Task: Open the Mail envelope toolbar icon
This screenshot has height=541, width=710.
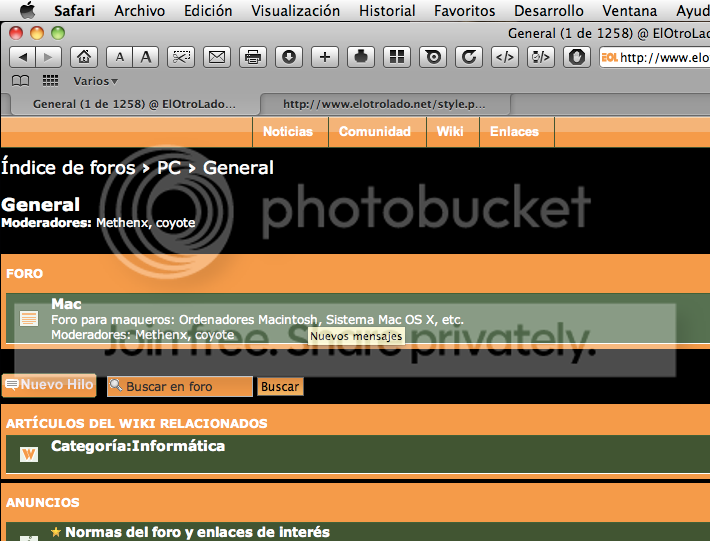Action: (216, 57)
